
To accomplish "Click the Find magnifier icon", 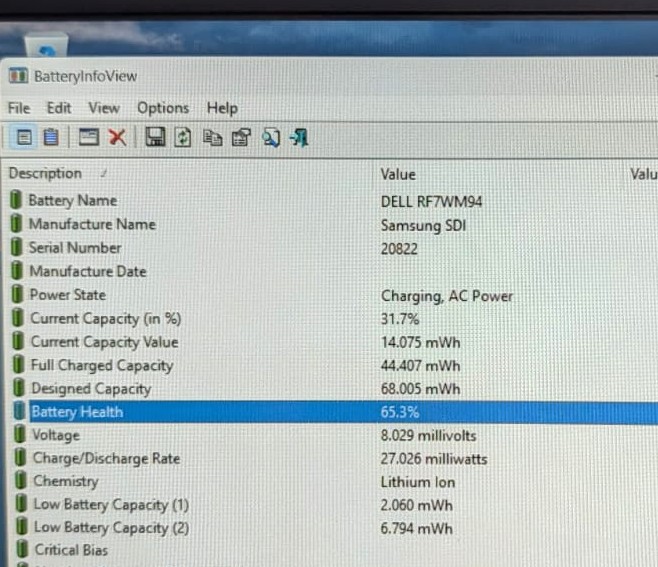I will [x=271, y=138].
